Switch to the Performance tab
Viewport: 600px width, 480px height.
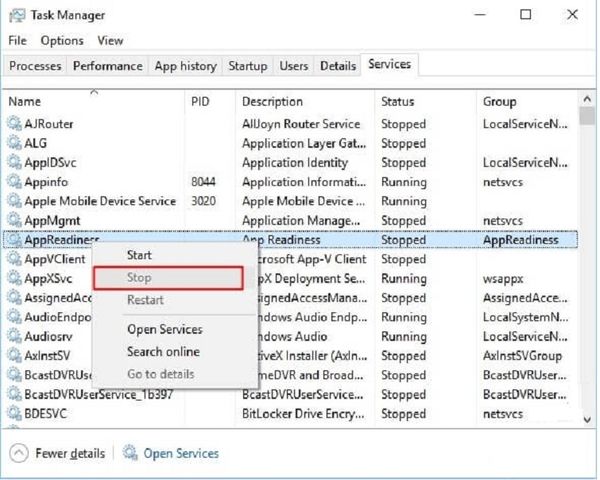point(107,66)
